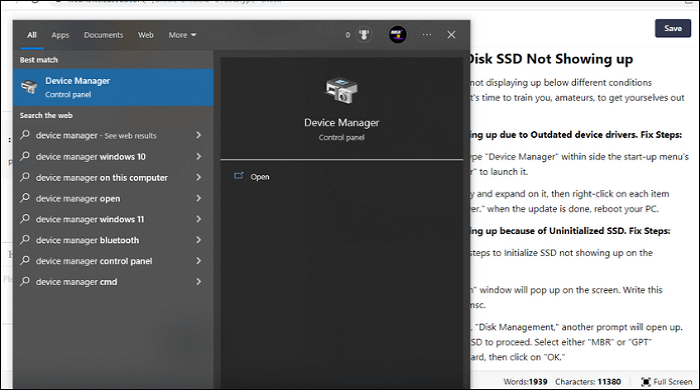Expand arrow for 'device manager open'
Screen dimensions: 700x390
coord(199,198)
